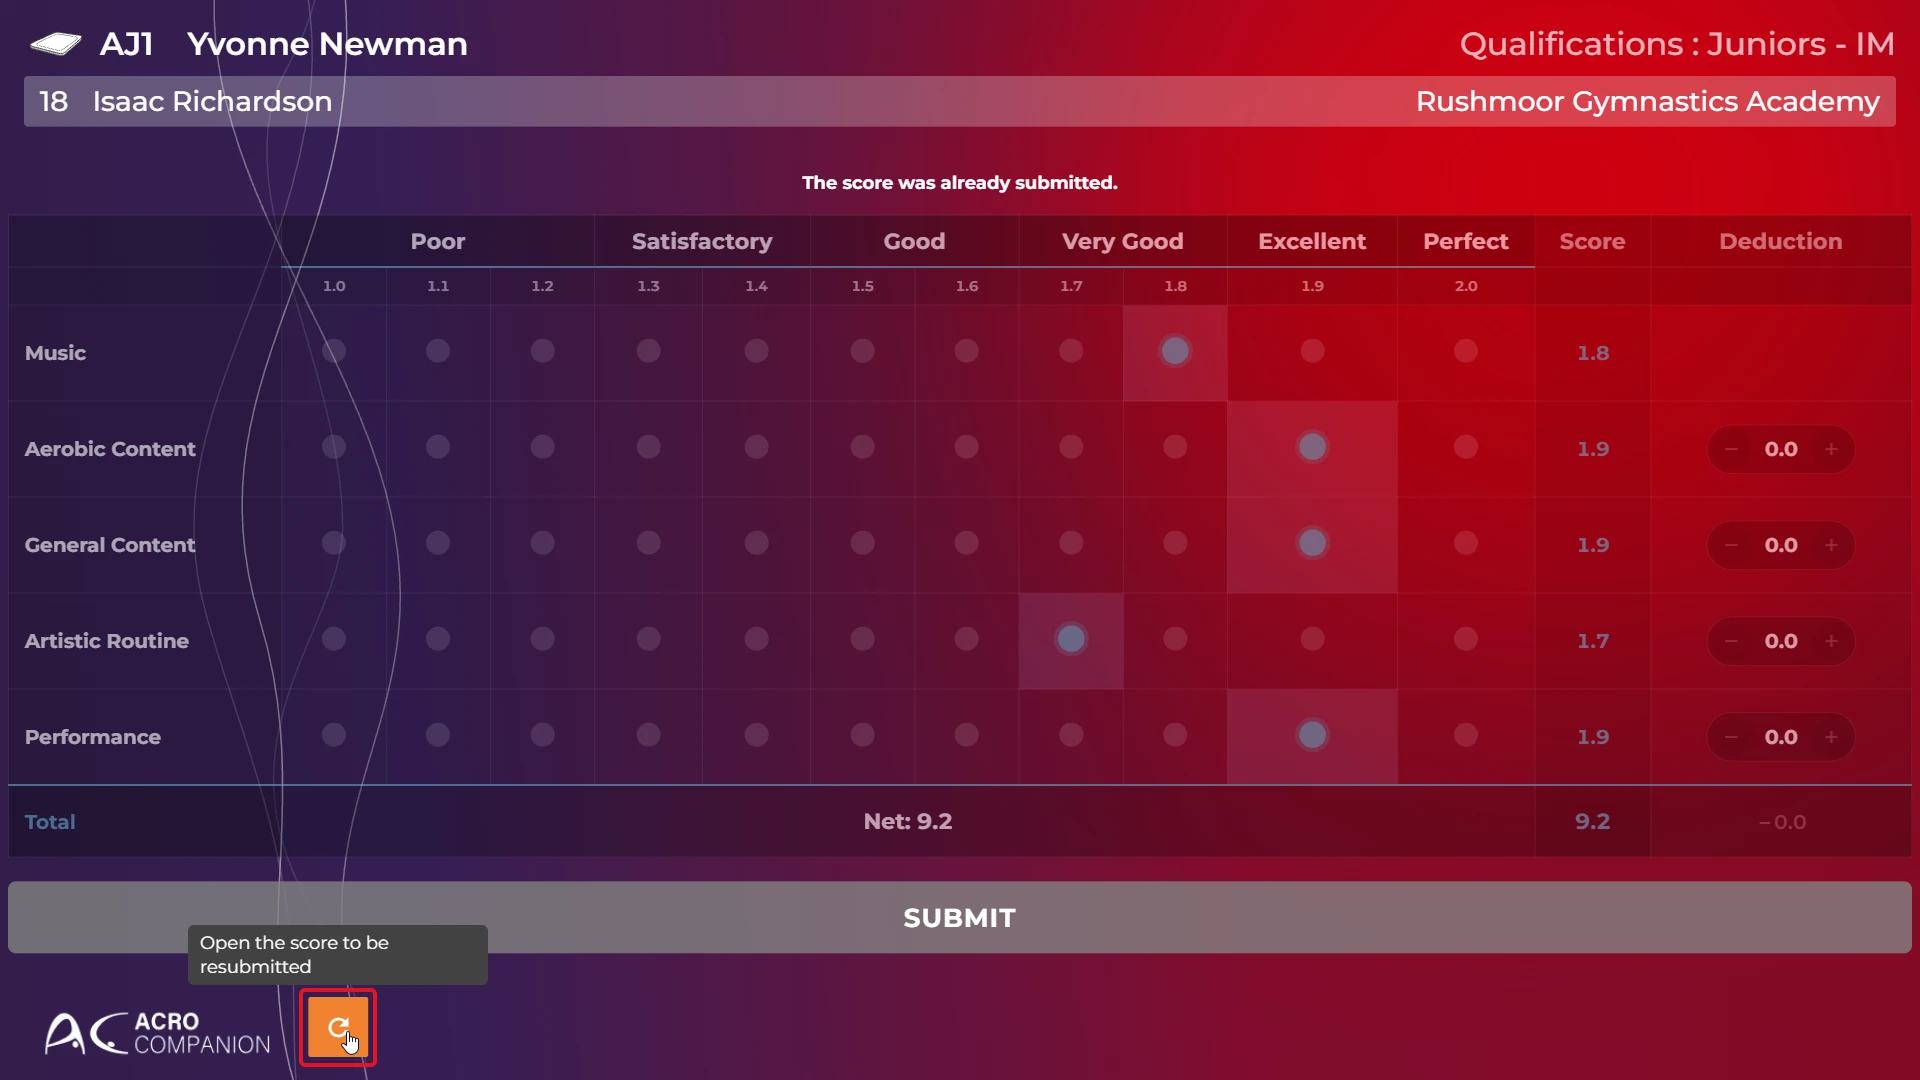This screenshot has width=1920, height=1080.
Task: Decrease Aerobic Content deduction with minus
Action: click(x=1731, y=449)
